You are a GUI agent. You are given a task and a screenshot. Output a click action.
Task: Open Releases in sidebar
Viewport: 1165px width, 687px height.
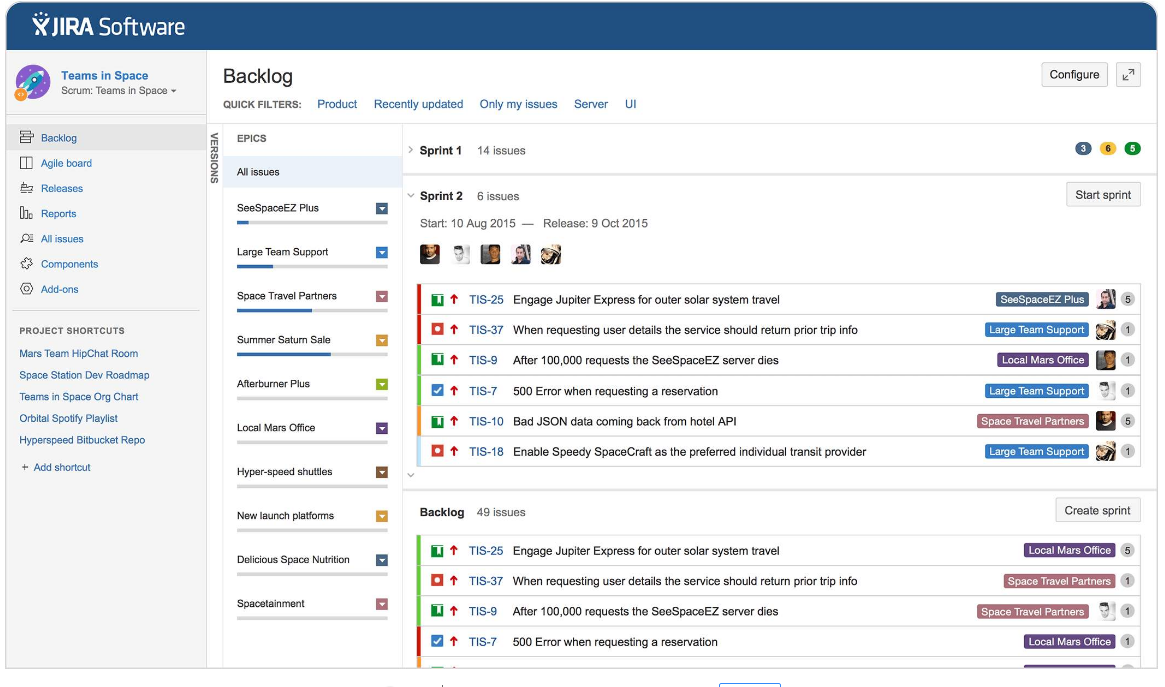62,188
